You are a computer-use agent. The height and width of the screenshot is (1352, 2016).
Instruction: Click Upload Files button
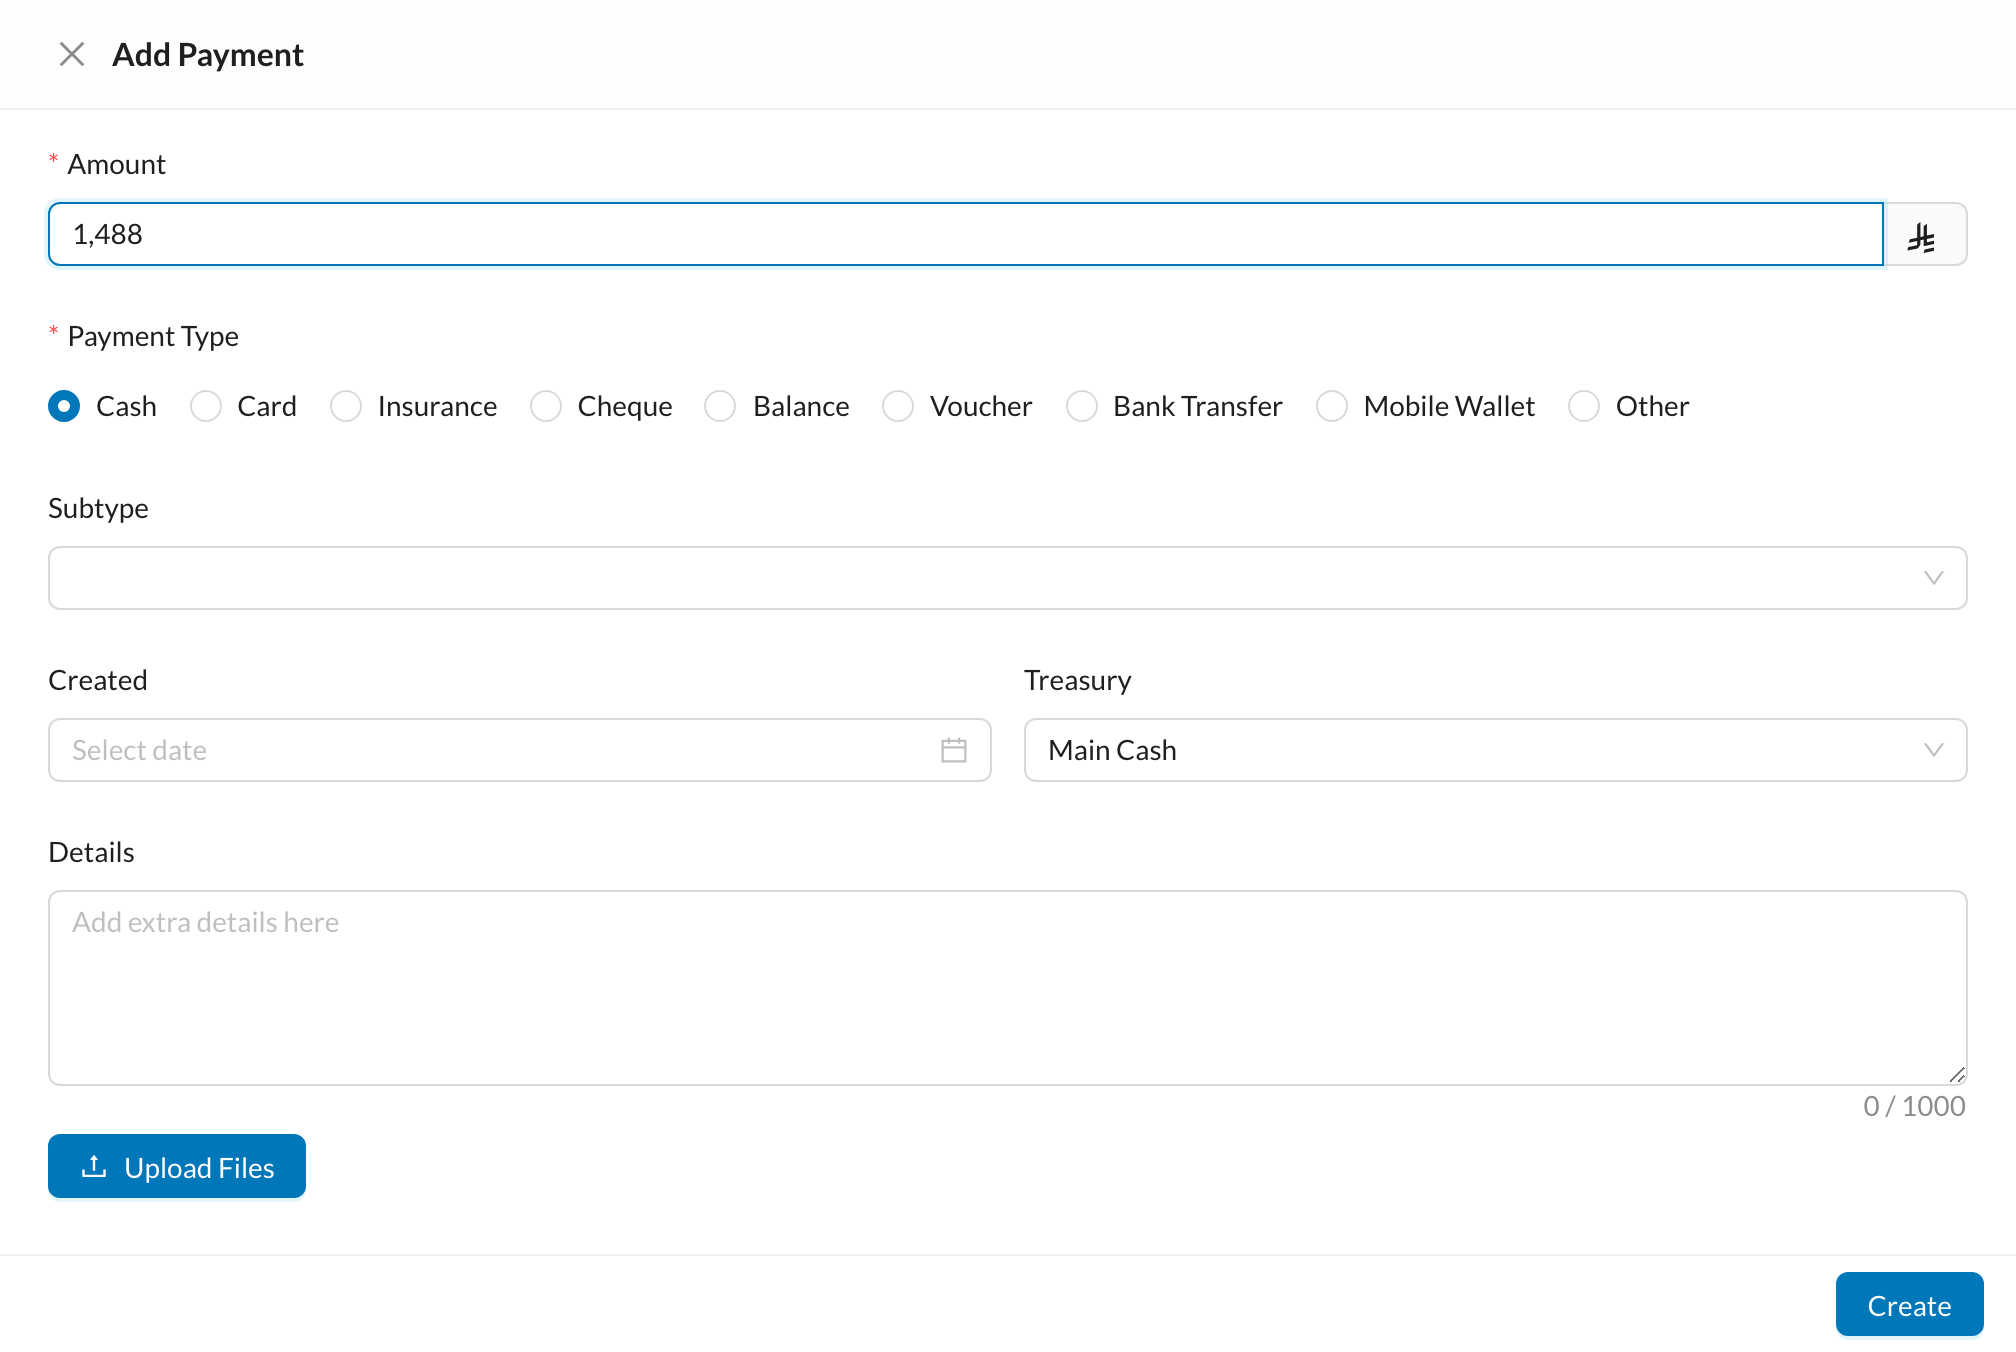(177, 1166)
